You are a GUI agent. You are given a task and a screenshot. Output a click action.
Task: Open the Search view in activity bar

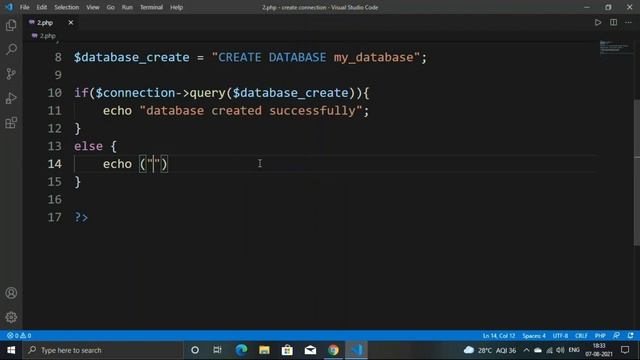pos(11,50)
